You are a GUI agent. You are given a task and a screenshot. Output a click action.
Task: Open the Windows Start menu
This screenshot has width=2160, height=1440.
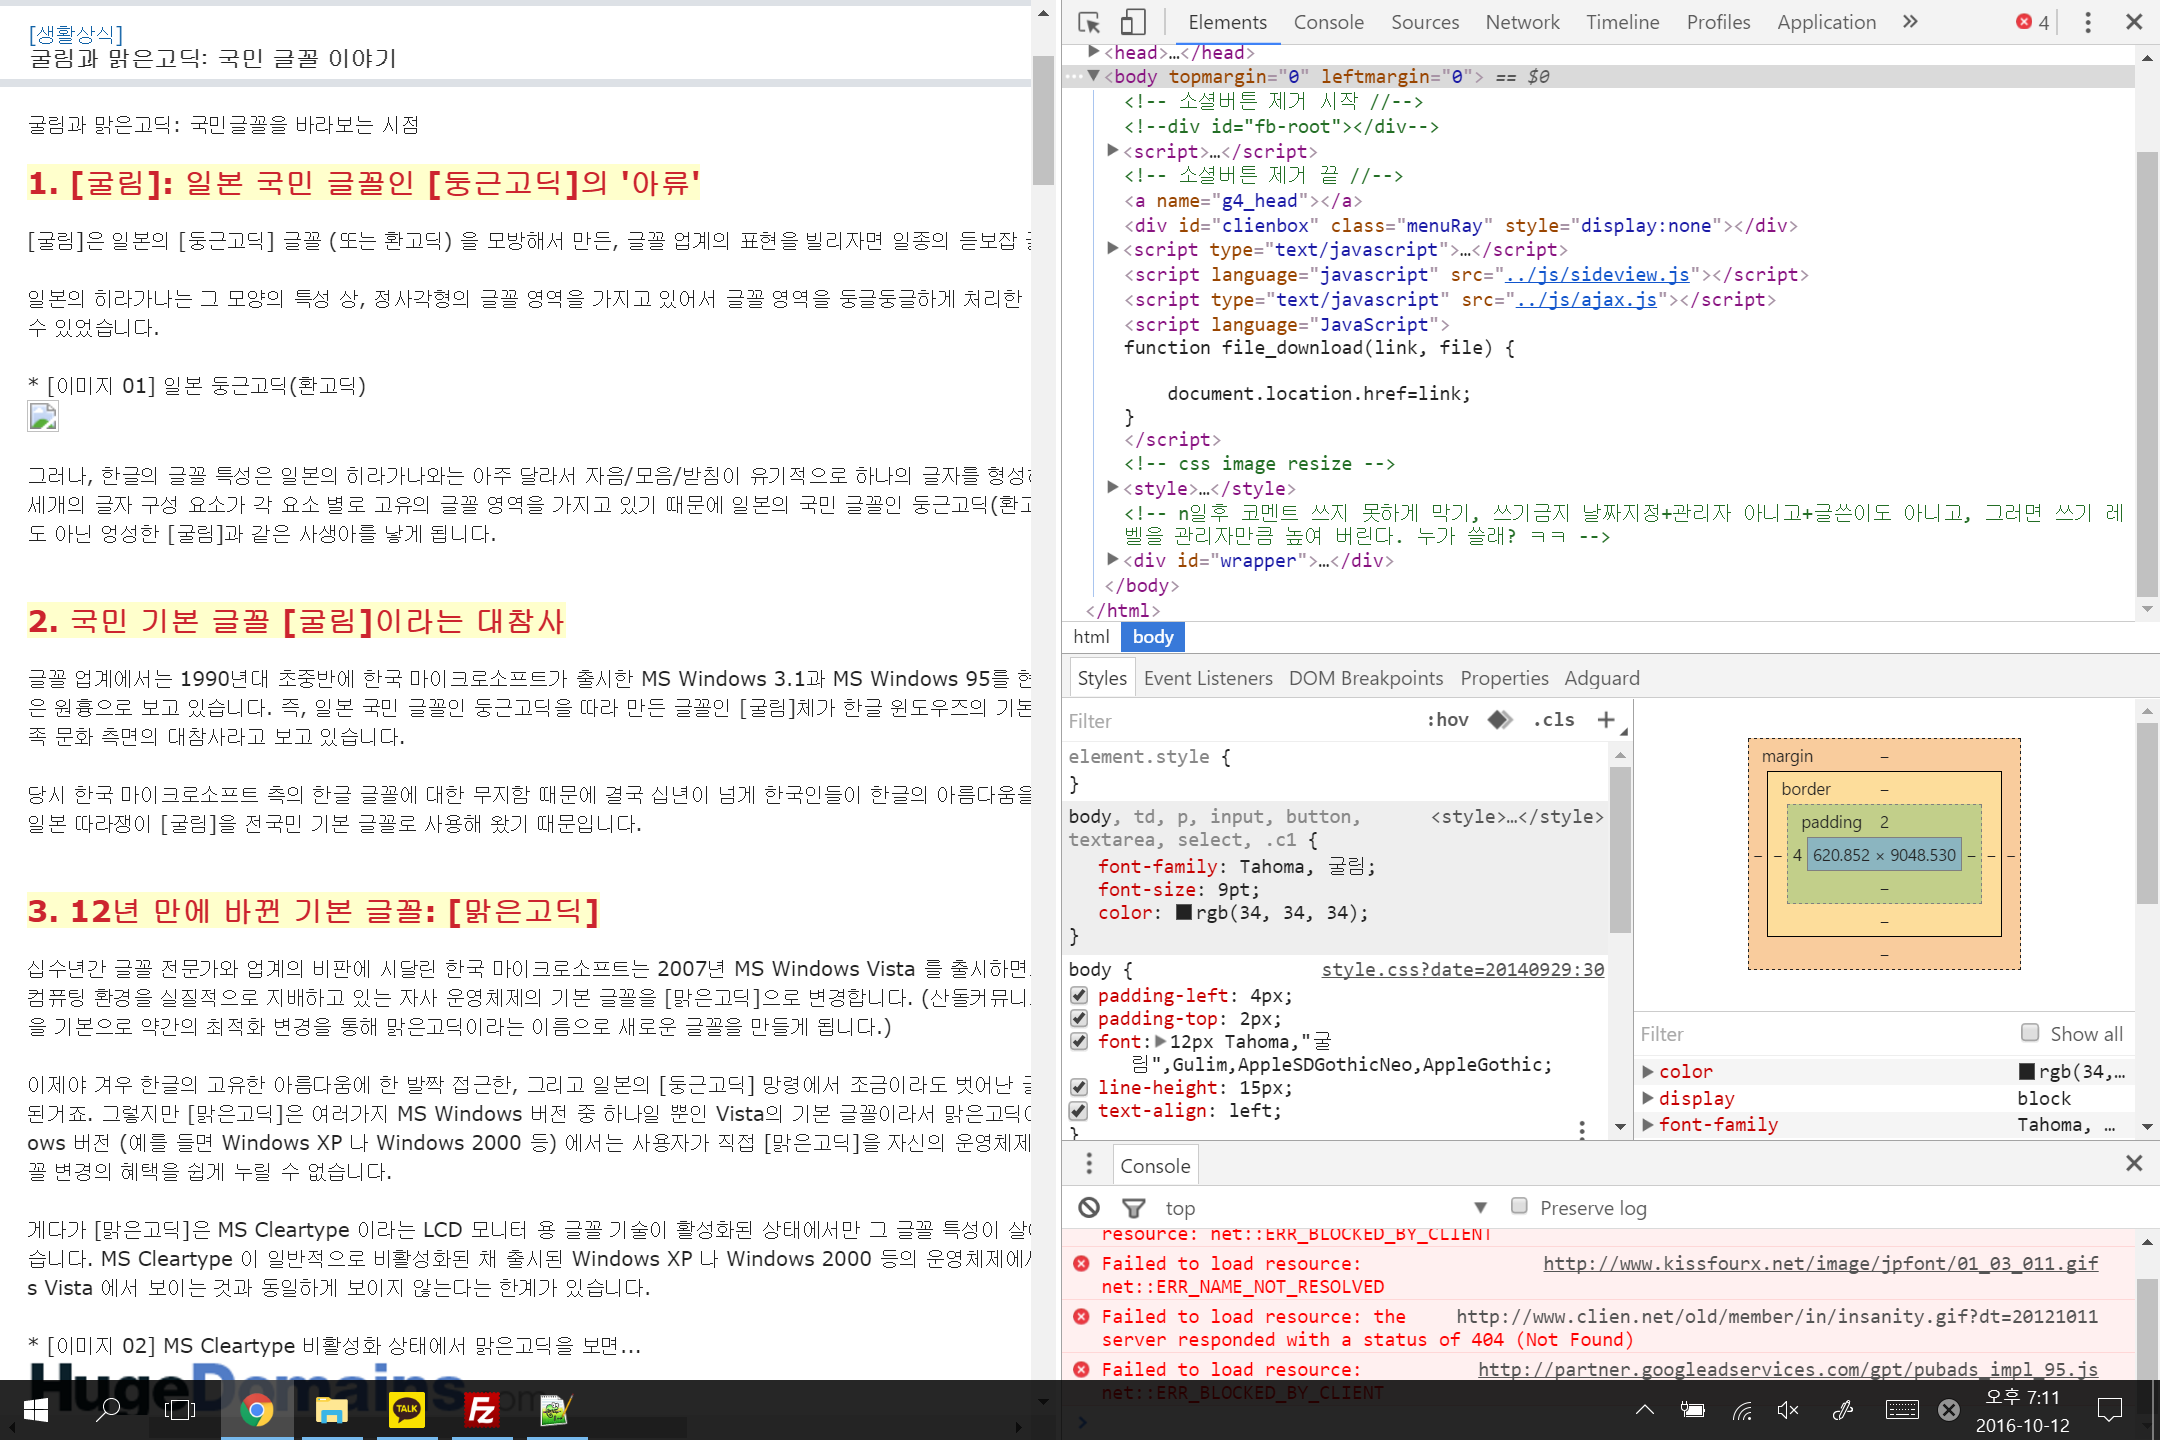click(x=36, y=1410)
